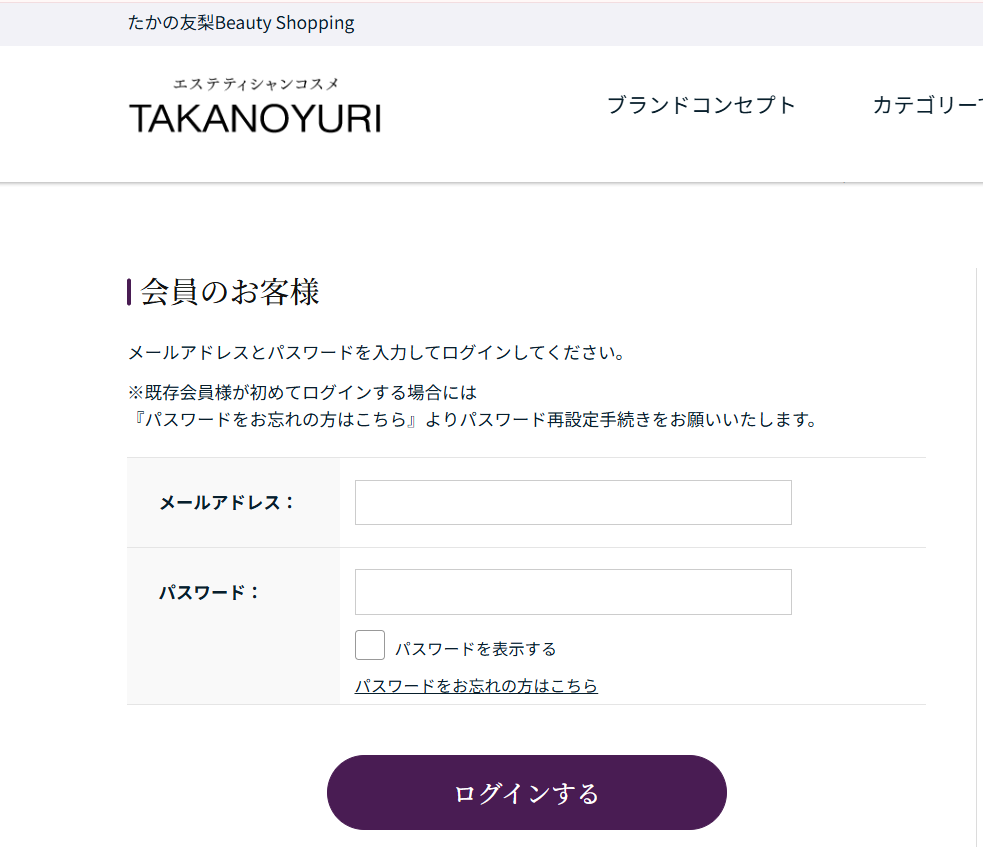Screen dimensions: 983x847
Task: Click the パスワードを表示する label text
Action: pos(475,649)
